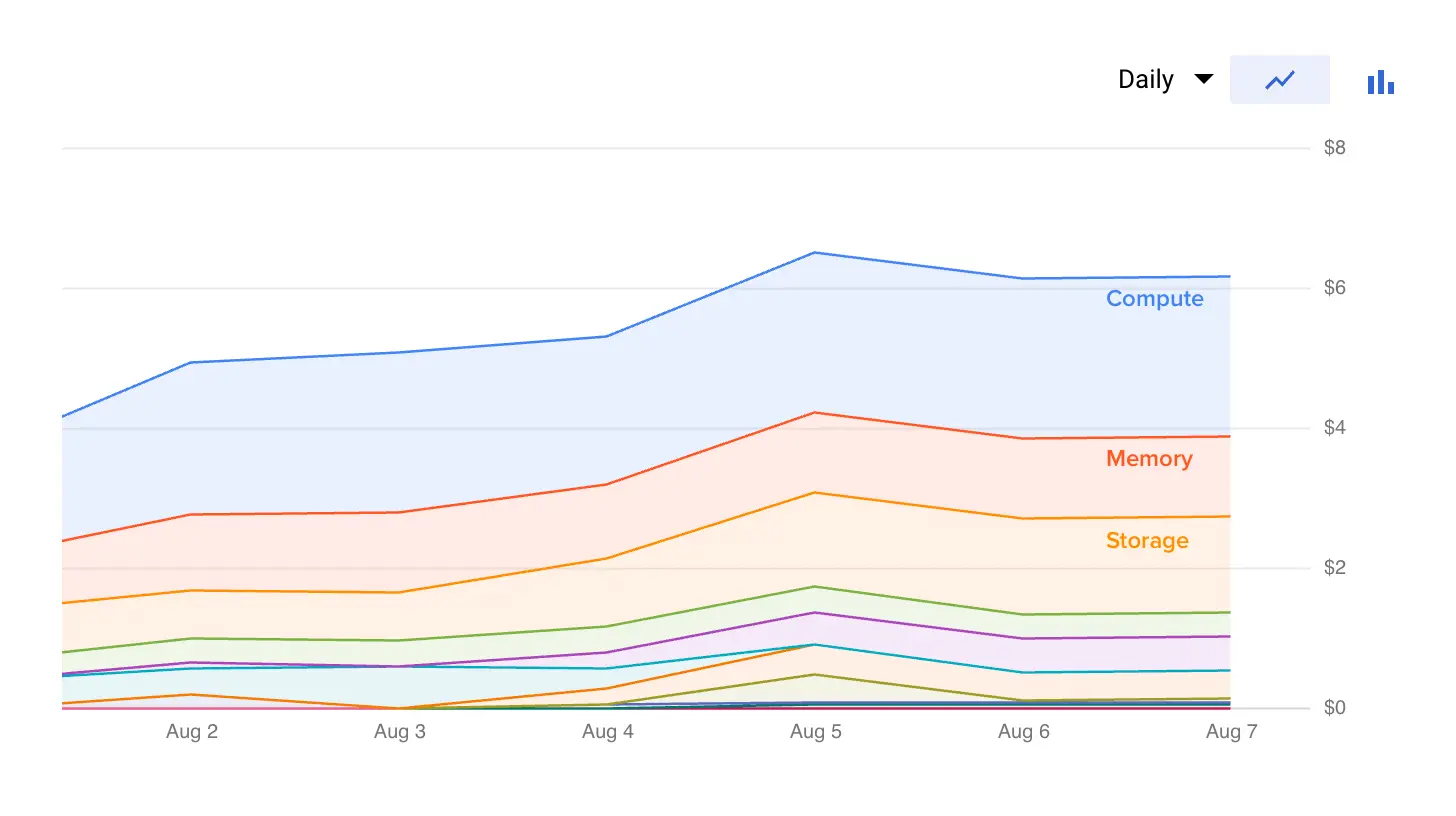This screenshot has height=816, width=1456.
Task: Click the Aug 5 date label
Action: pos(816,732)
